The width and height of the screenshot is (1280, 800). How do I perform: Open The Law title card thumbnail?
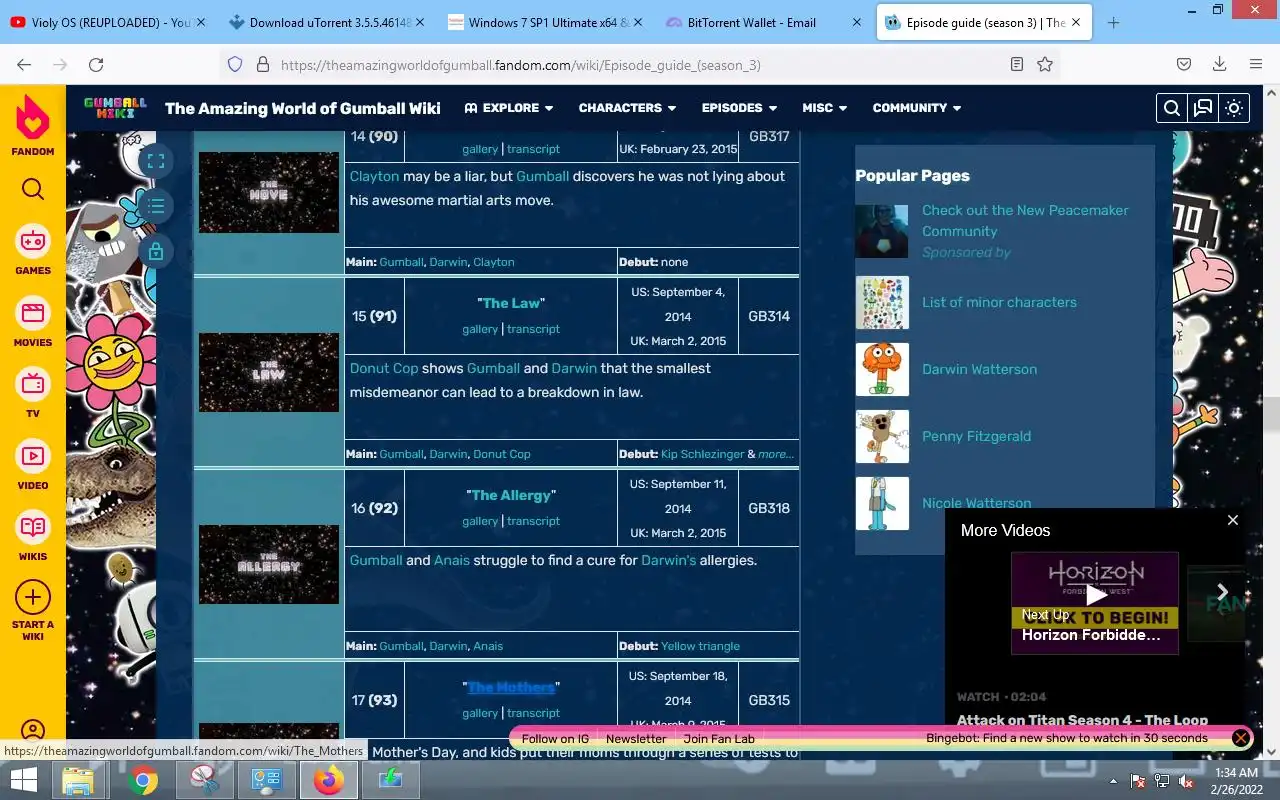[x=269, y=372]
